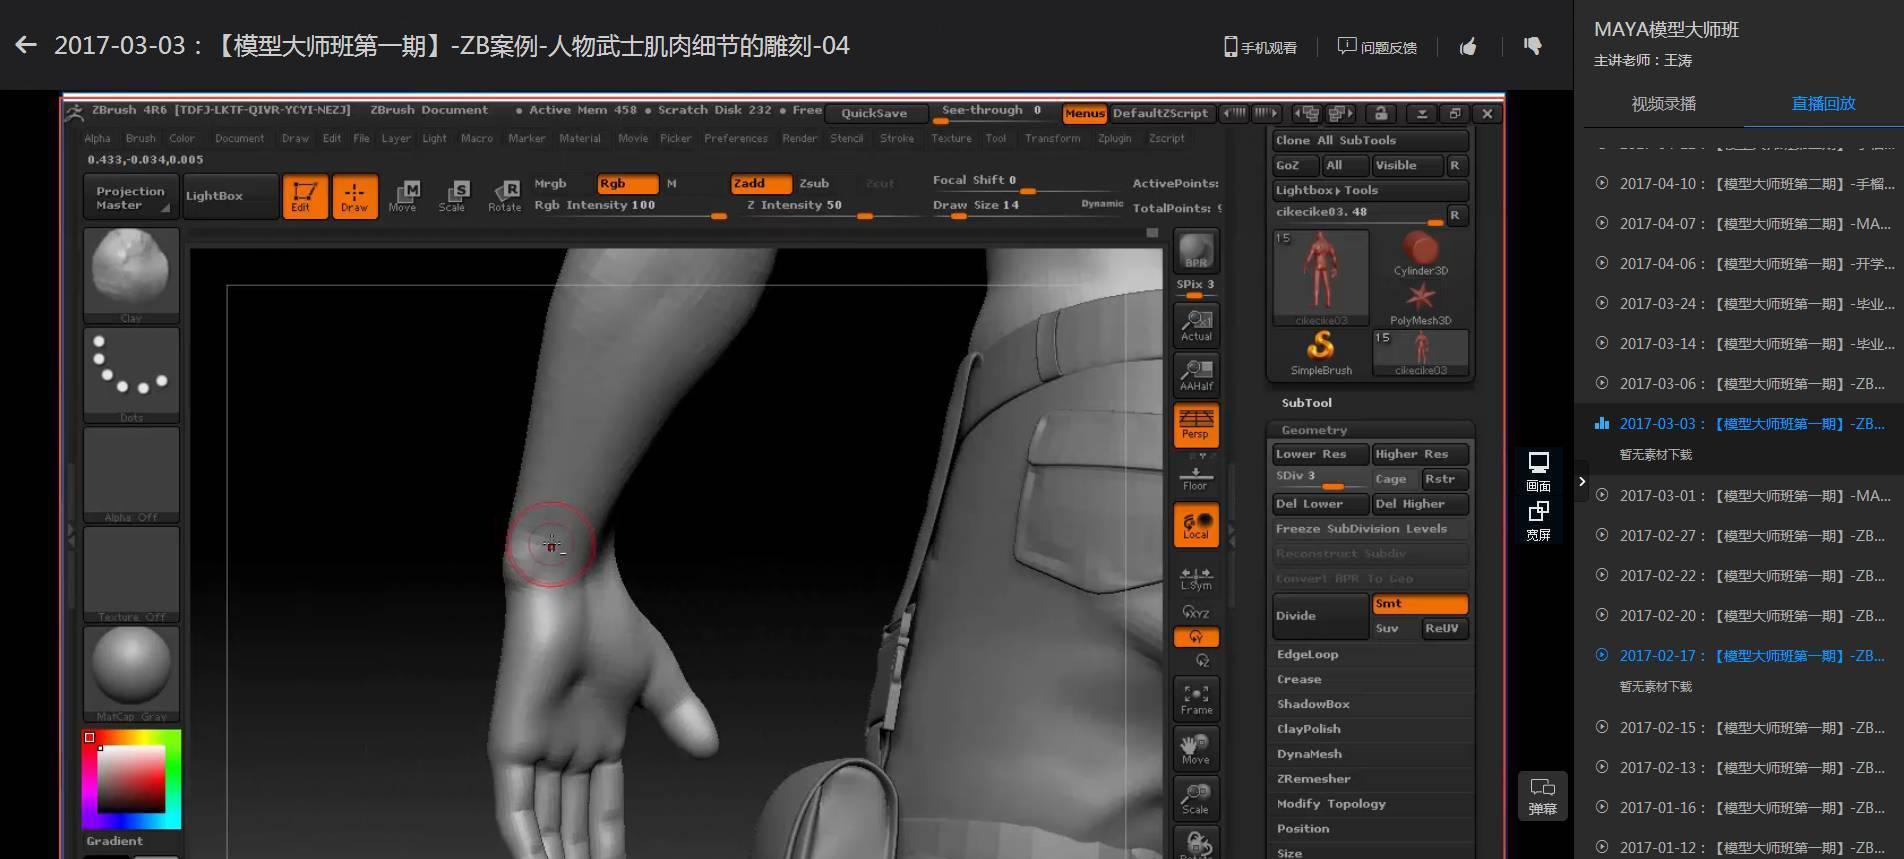Toggle Local transformation mode
1904x859 pixels.
(x=1196, y=524)
